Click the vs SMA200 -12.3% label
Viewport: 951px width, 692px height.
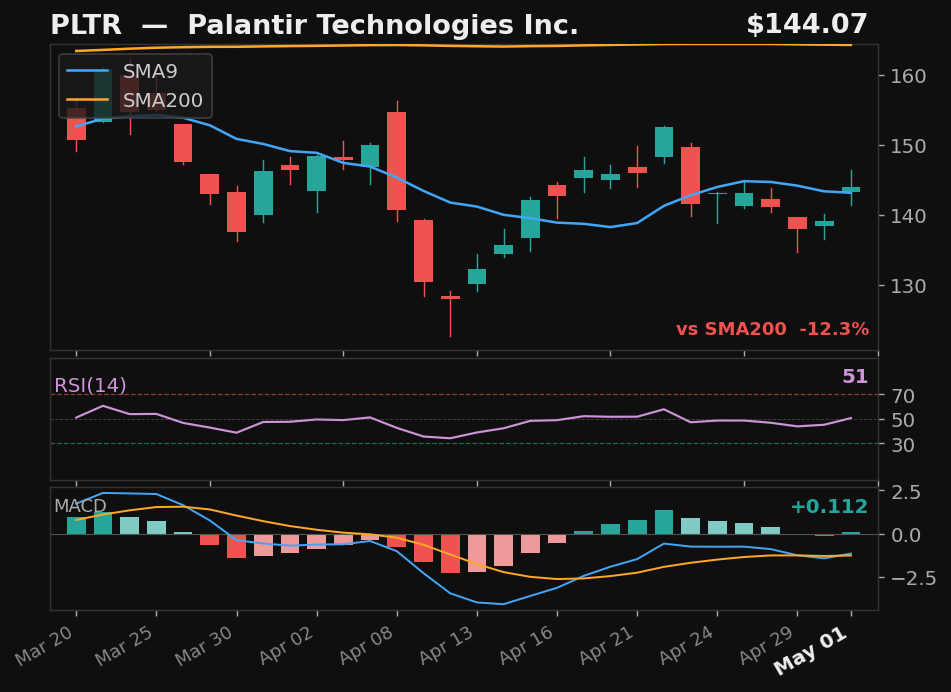click(773, 329)
